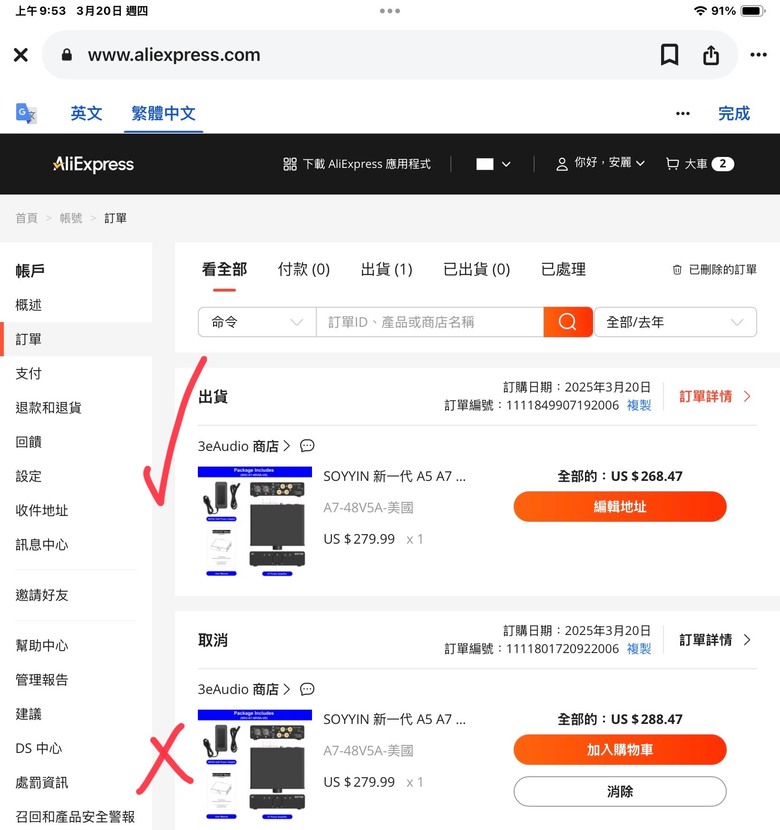This screenshot has width=780, height=830.
Task: Click 加入購物車 button
Action: 620,750
